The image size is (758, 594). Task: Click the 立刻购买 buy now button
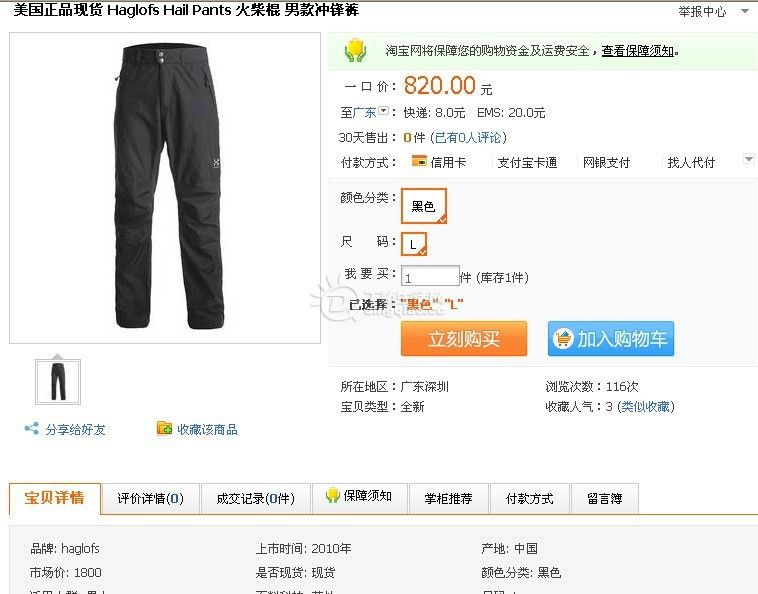pyautogui.click(x=464, y=338)
